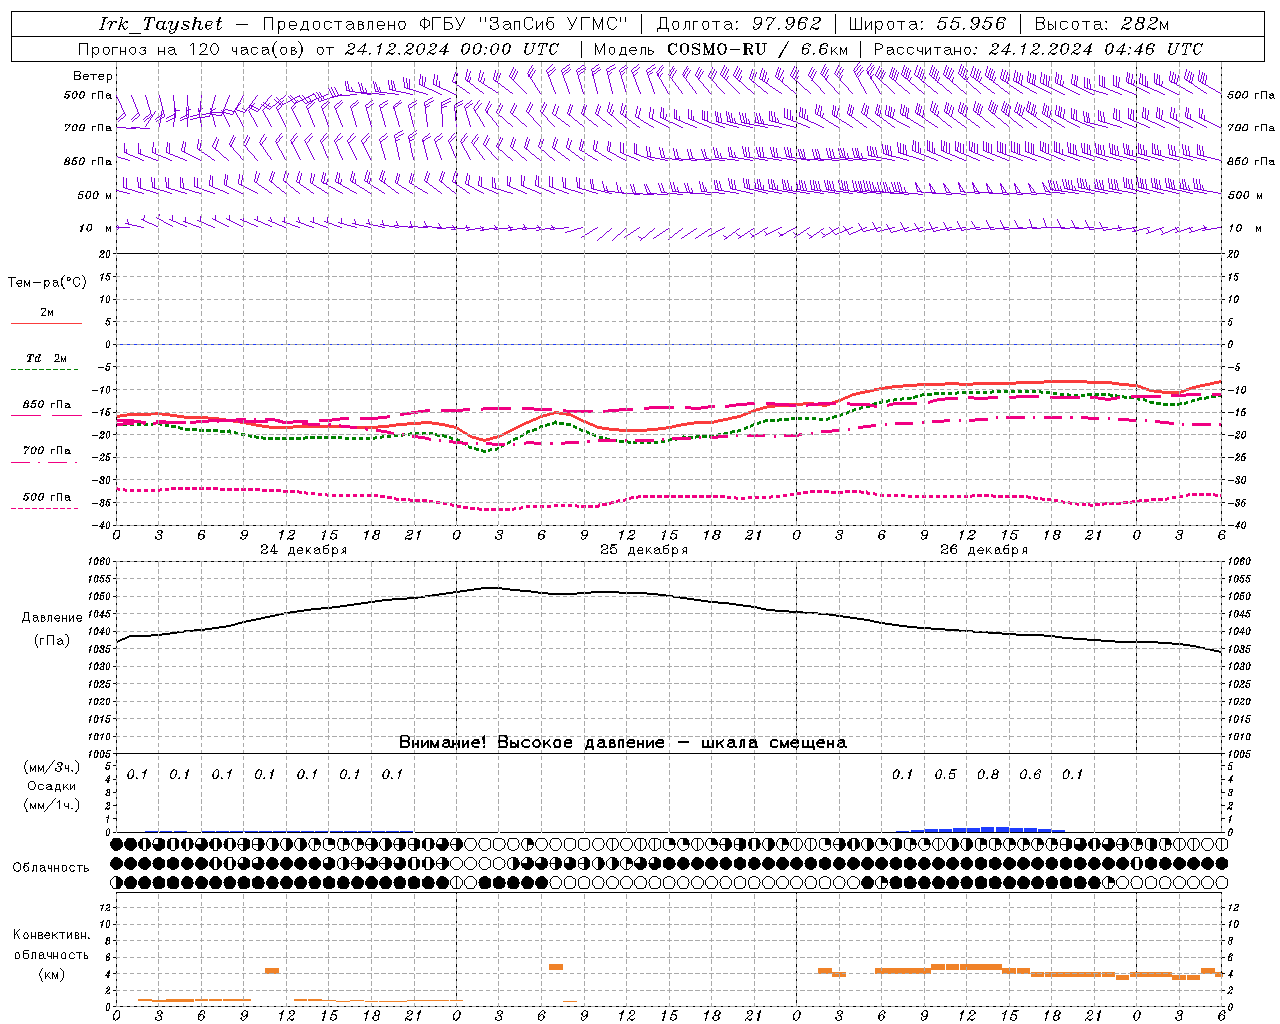Click the 0.5 precipitation value
This screenshot has height=1024, width=1280.
tap(945, 774)
